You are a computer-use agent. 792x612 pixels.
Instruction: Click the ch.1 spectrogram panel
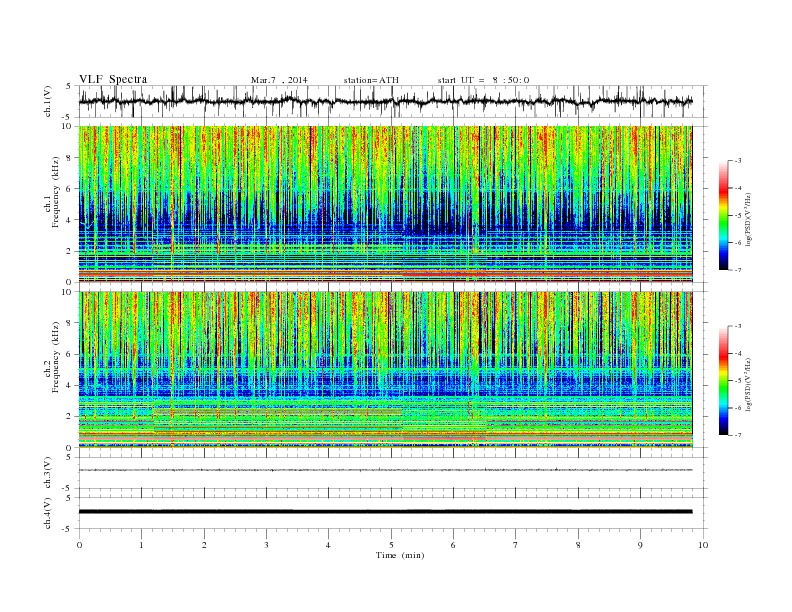click(x=385, y=204)
